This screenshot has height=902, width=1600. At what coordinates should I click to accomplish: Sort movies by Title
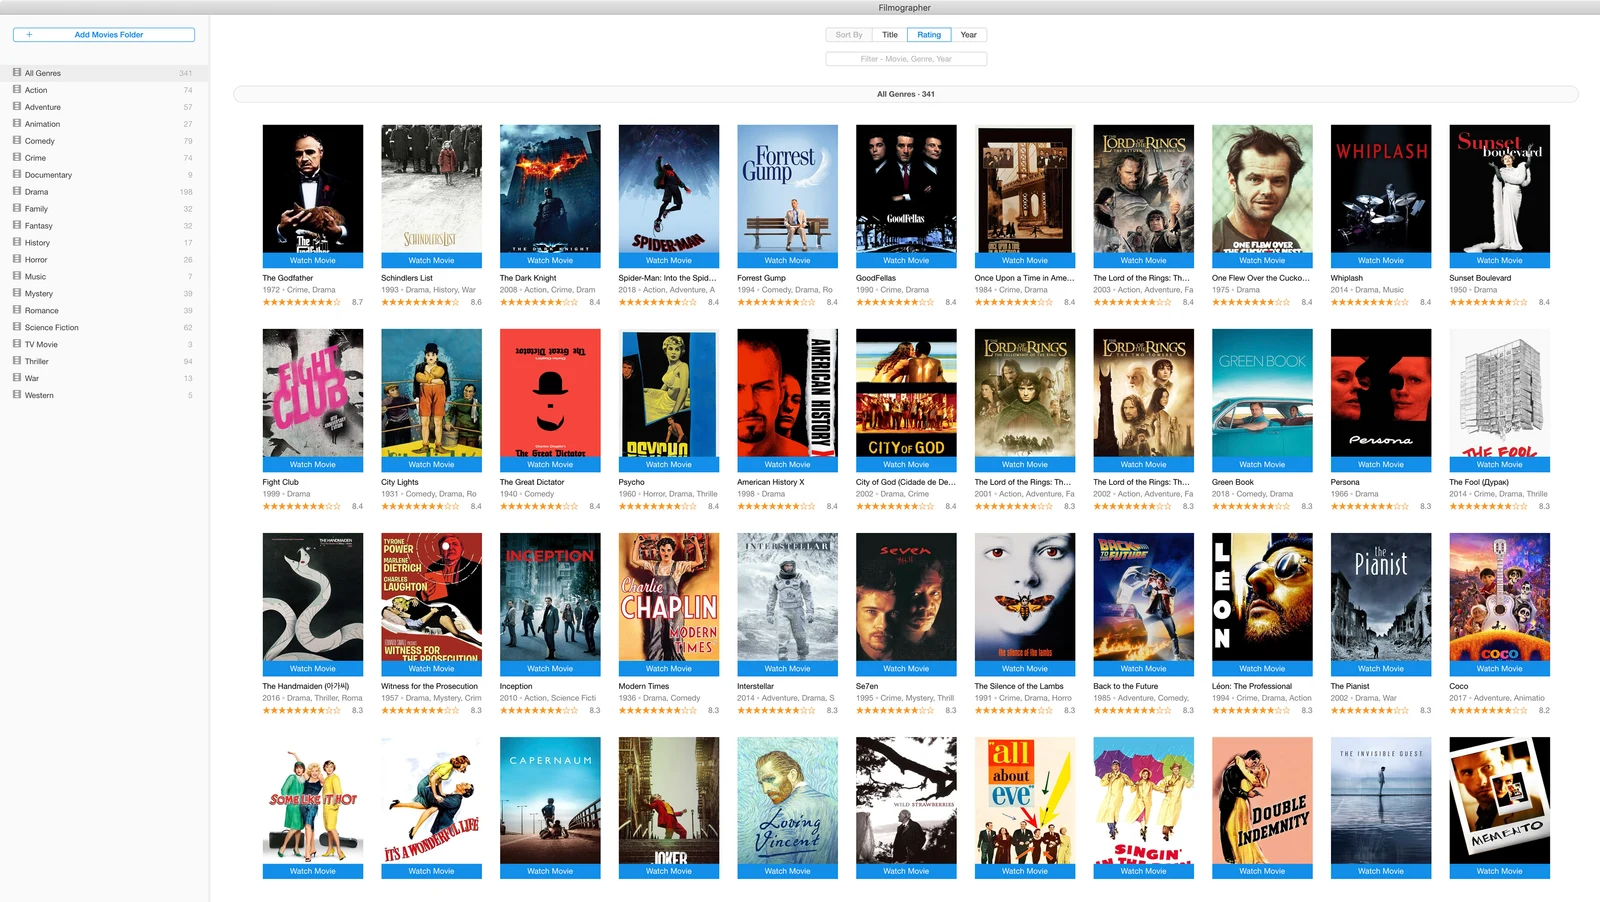point(889,35)
